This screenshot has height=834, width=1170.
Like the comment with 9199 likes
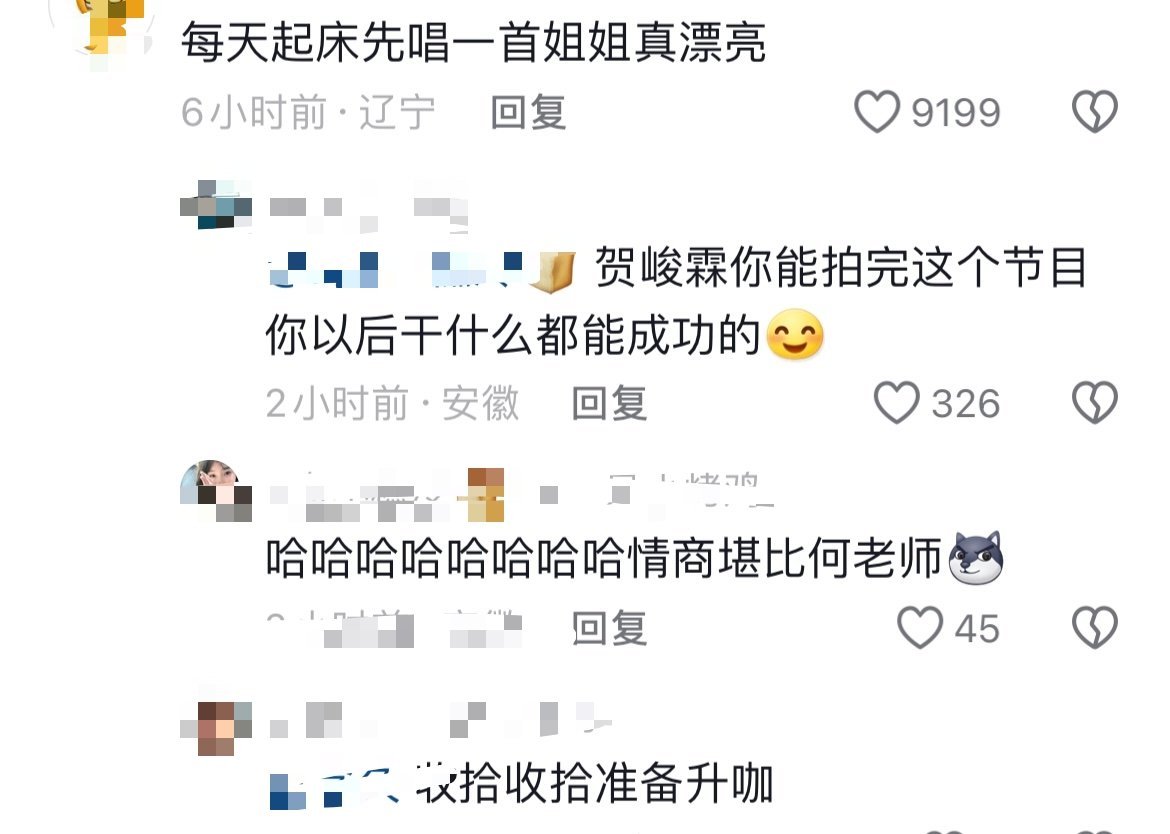pos(877,112)
